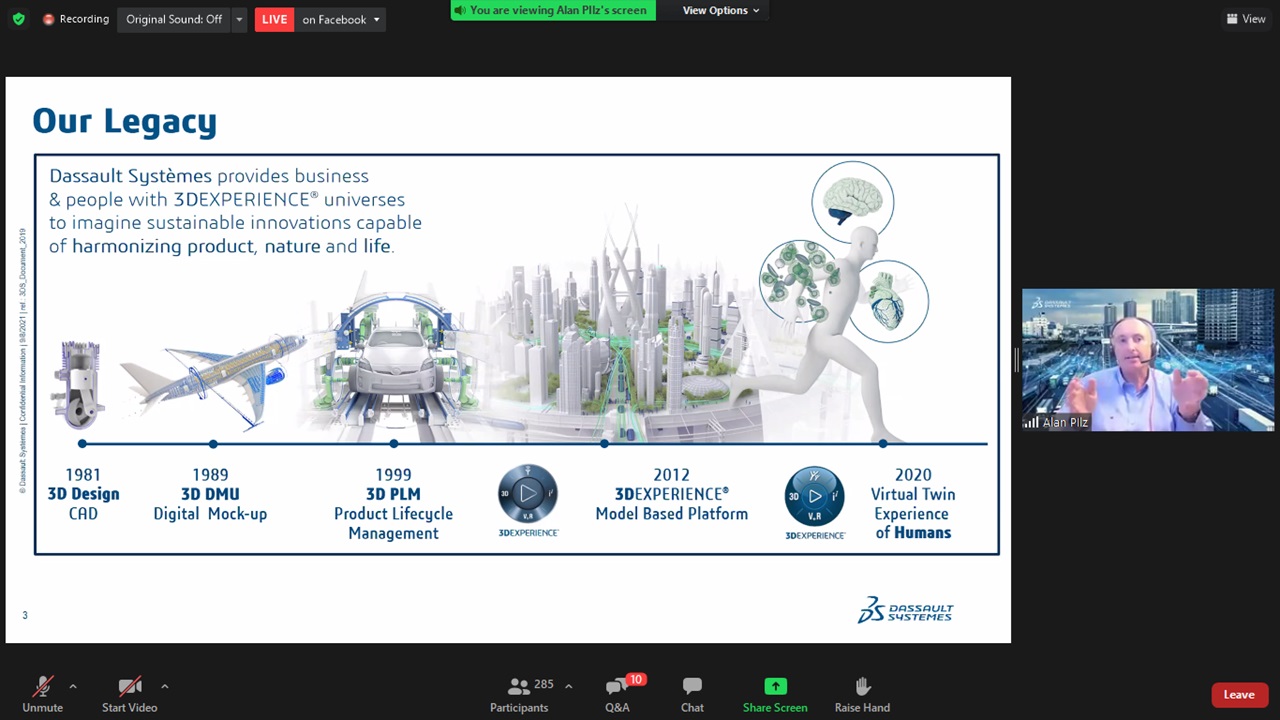Open the Participants panel
Viewport: 1280px width, 720px height.
coord(519,693)
